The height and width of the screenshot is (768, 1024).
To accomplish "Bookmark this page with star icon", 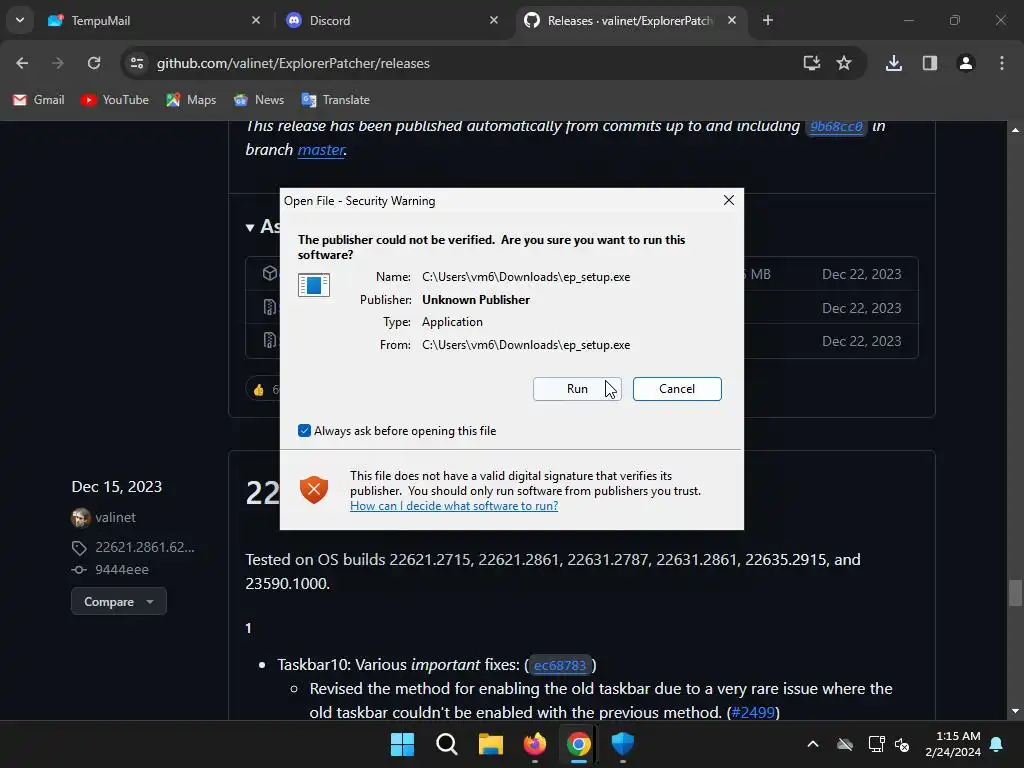I will click(x=844, y=63).
